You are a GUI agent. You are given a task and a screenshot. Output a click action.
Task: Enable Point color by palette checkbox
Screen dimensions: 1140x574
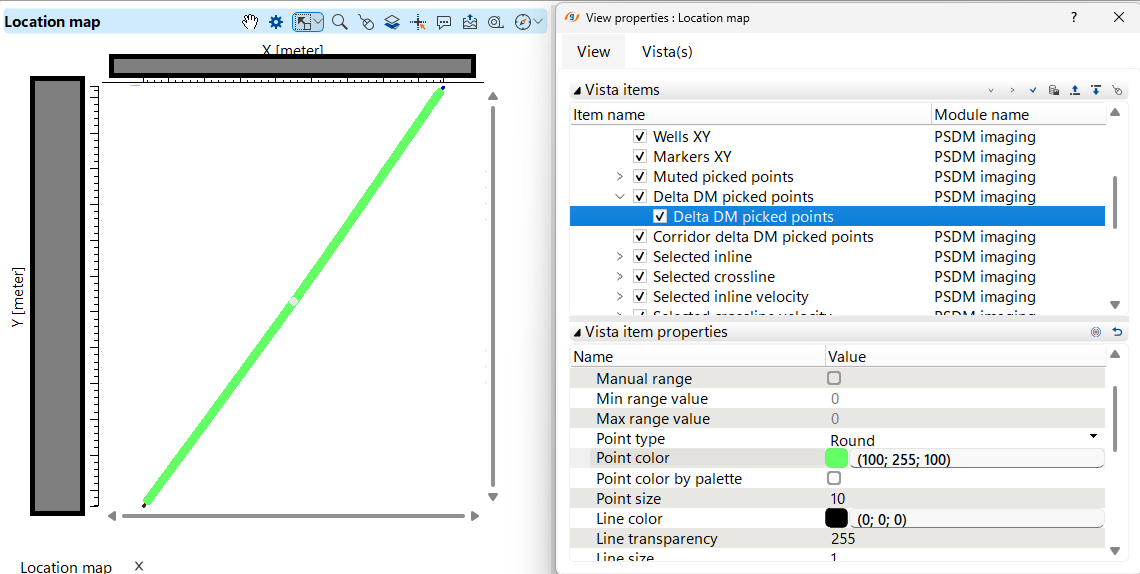(x=834, y=478)
